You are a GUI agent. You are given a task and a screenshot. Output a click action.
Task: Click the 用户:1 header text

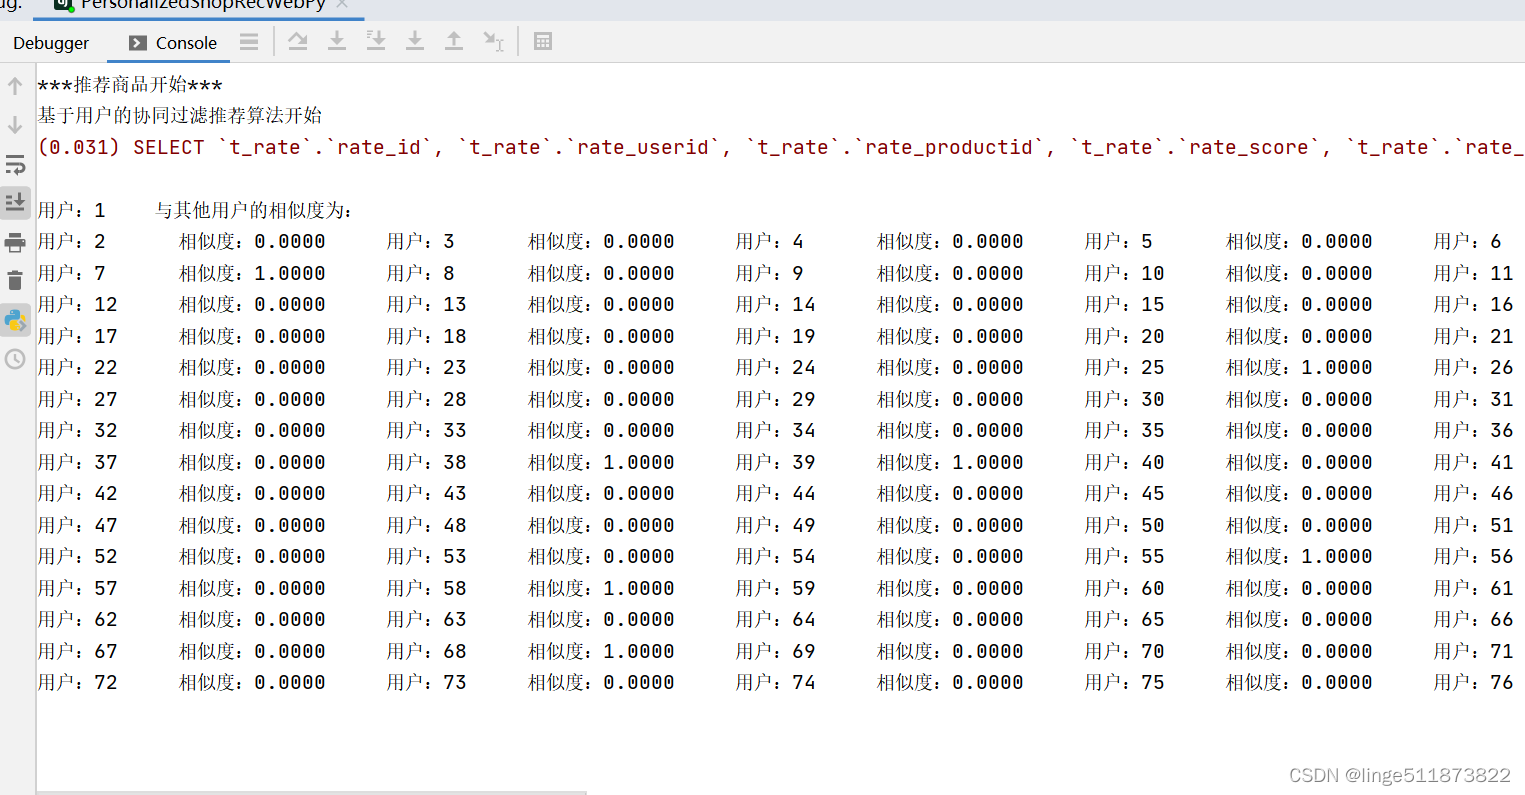(72, 210)
